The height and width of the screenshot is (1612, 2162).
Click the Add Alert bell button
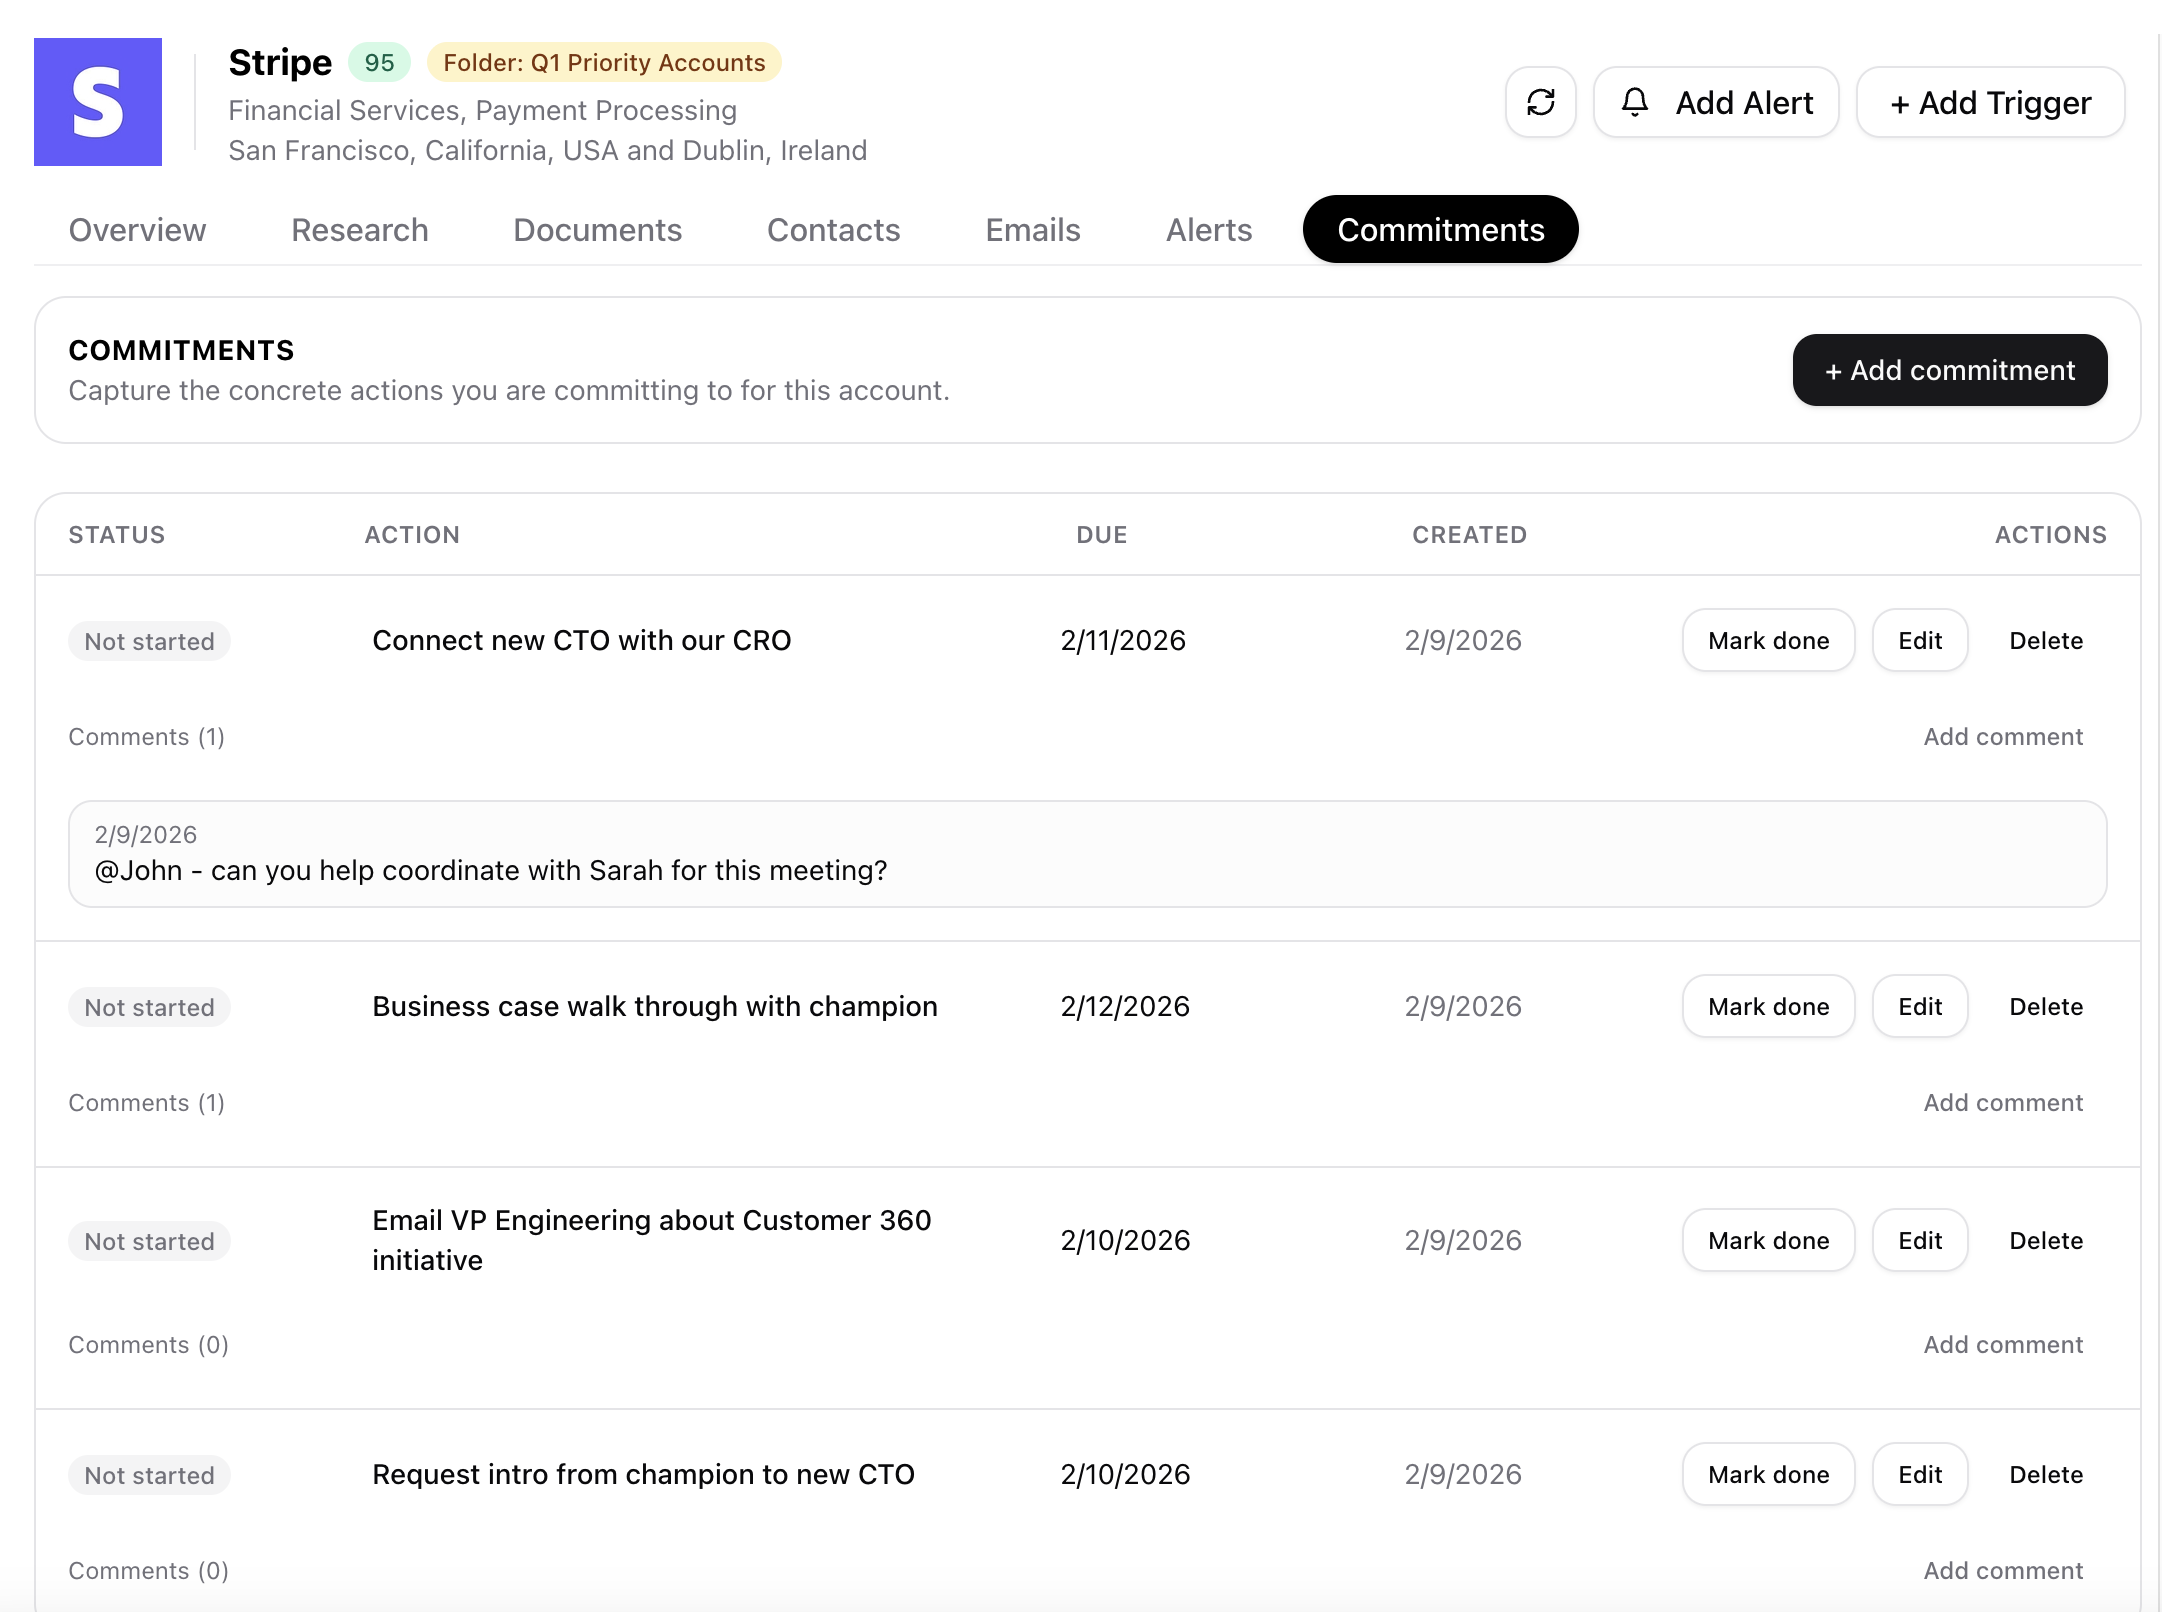1715,102
